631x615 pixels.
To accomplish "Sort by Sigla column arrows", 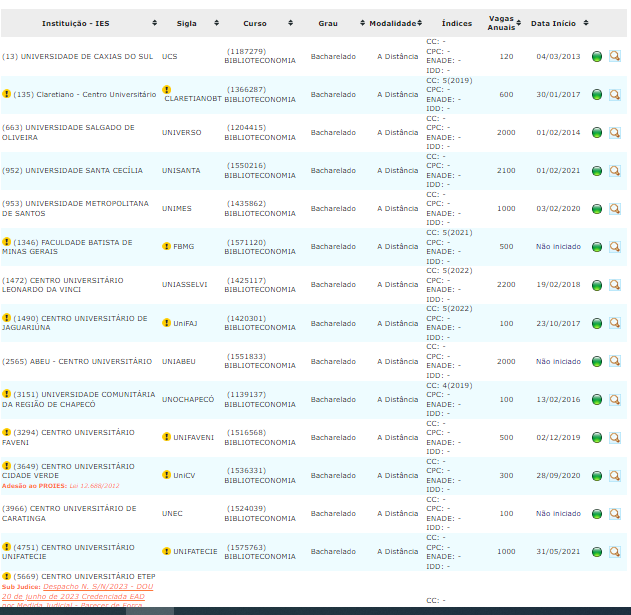I will click(217, 23).
